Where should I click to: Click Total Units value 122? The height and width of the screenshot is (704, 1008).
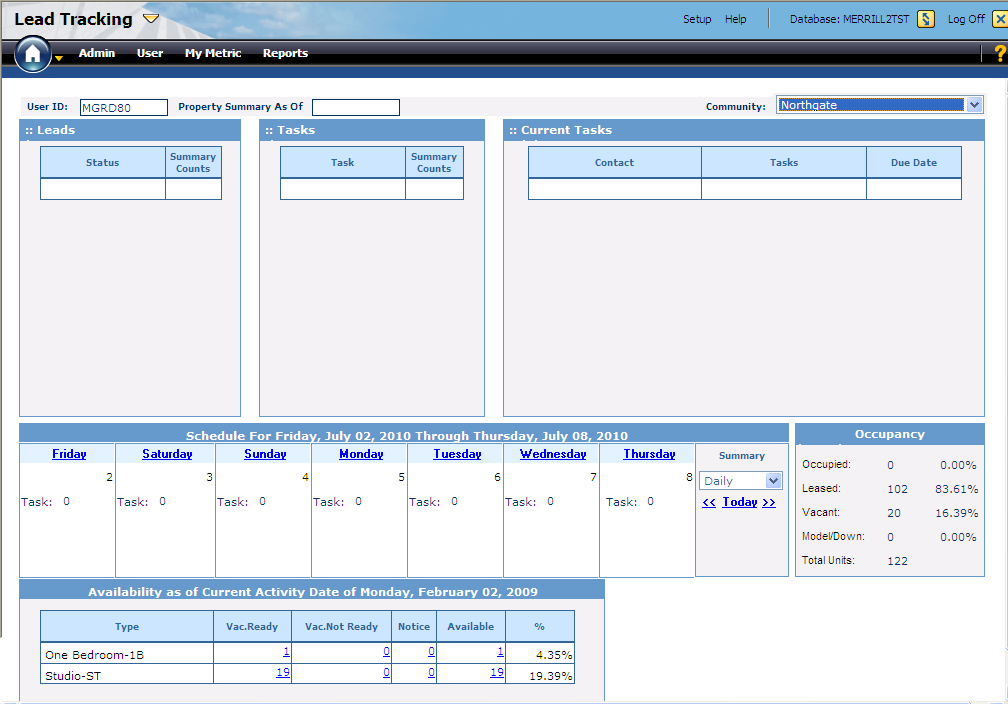[897, 561]
